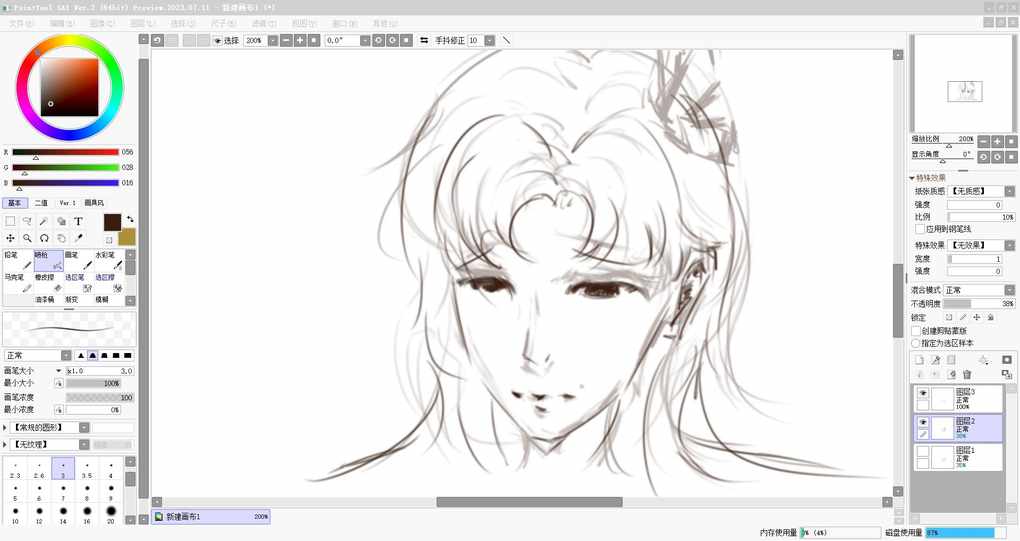Select the 指定为选区样本 radio option
Viewport: 1020px width, 541px height.
(x=916, y=343)
